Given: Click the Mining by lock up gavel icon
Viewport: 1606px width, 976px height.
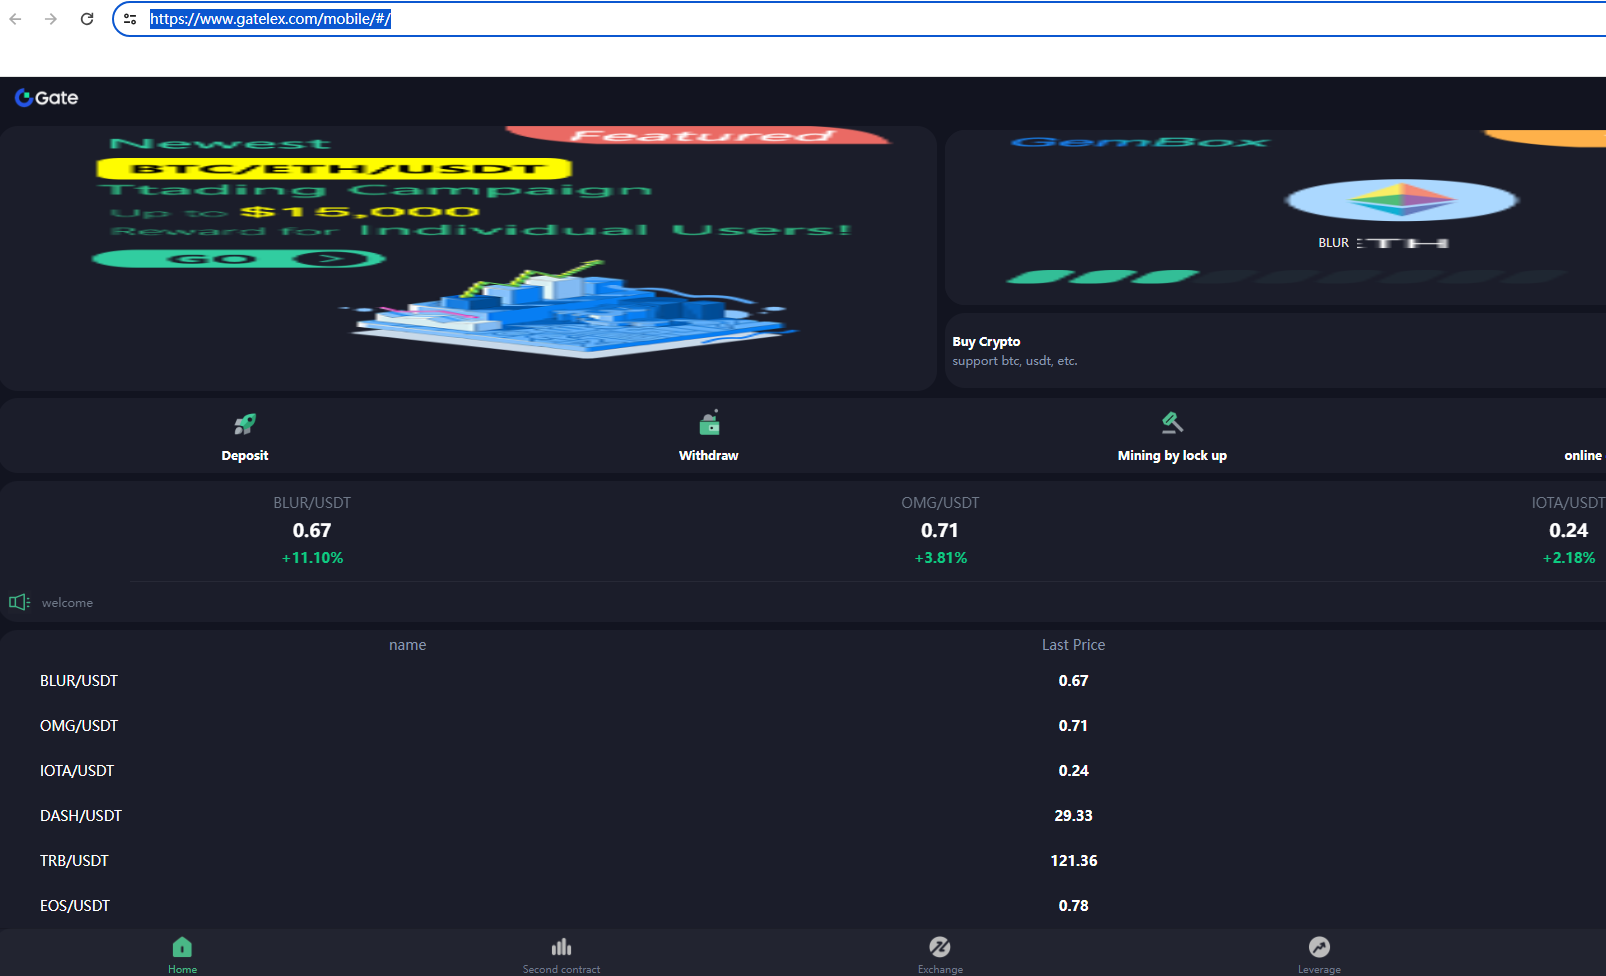Looking at the screenshot, I should 1172,423.
